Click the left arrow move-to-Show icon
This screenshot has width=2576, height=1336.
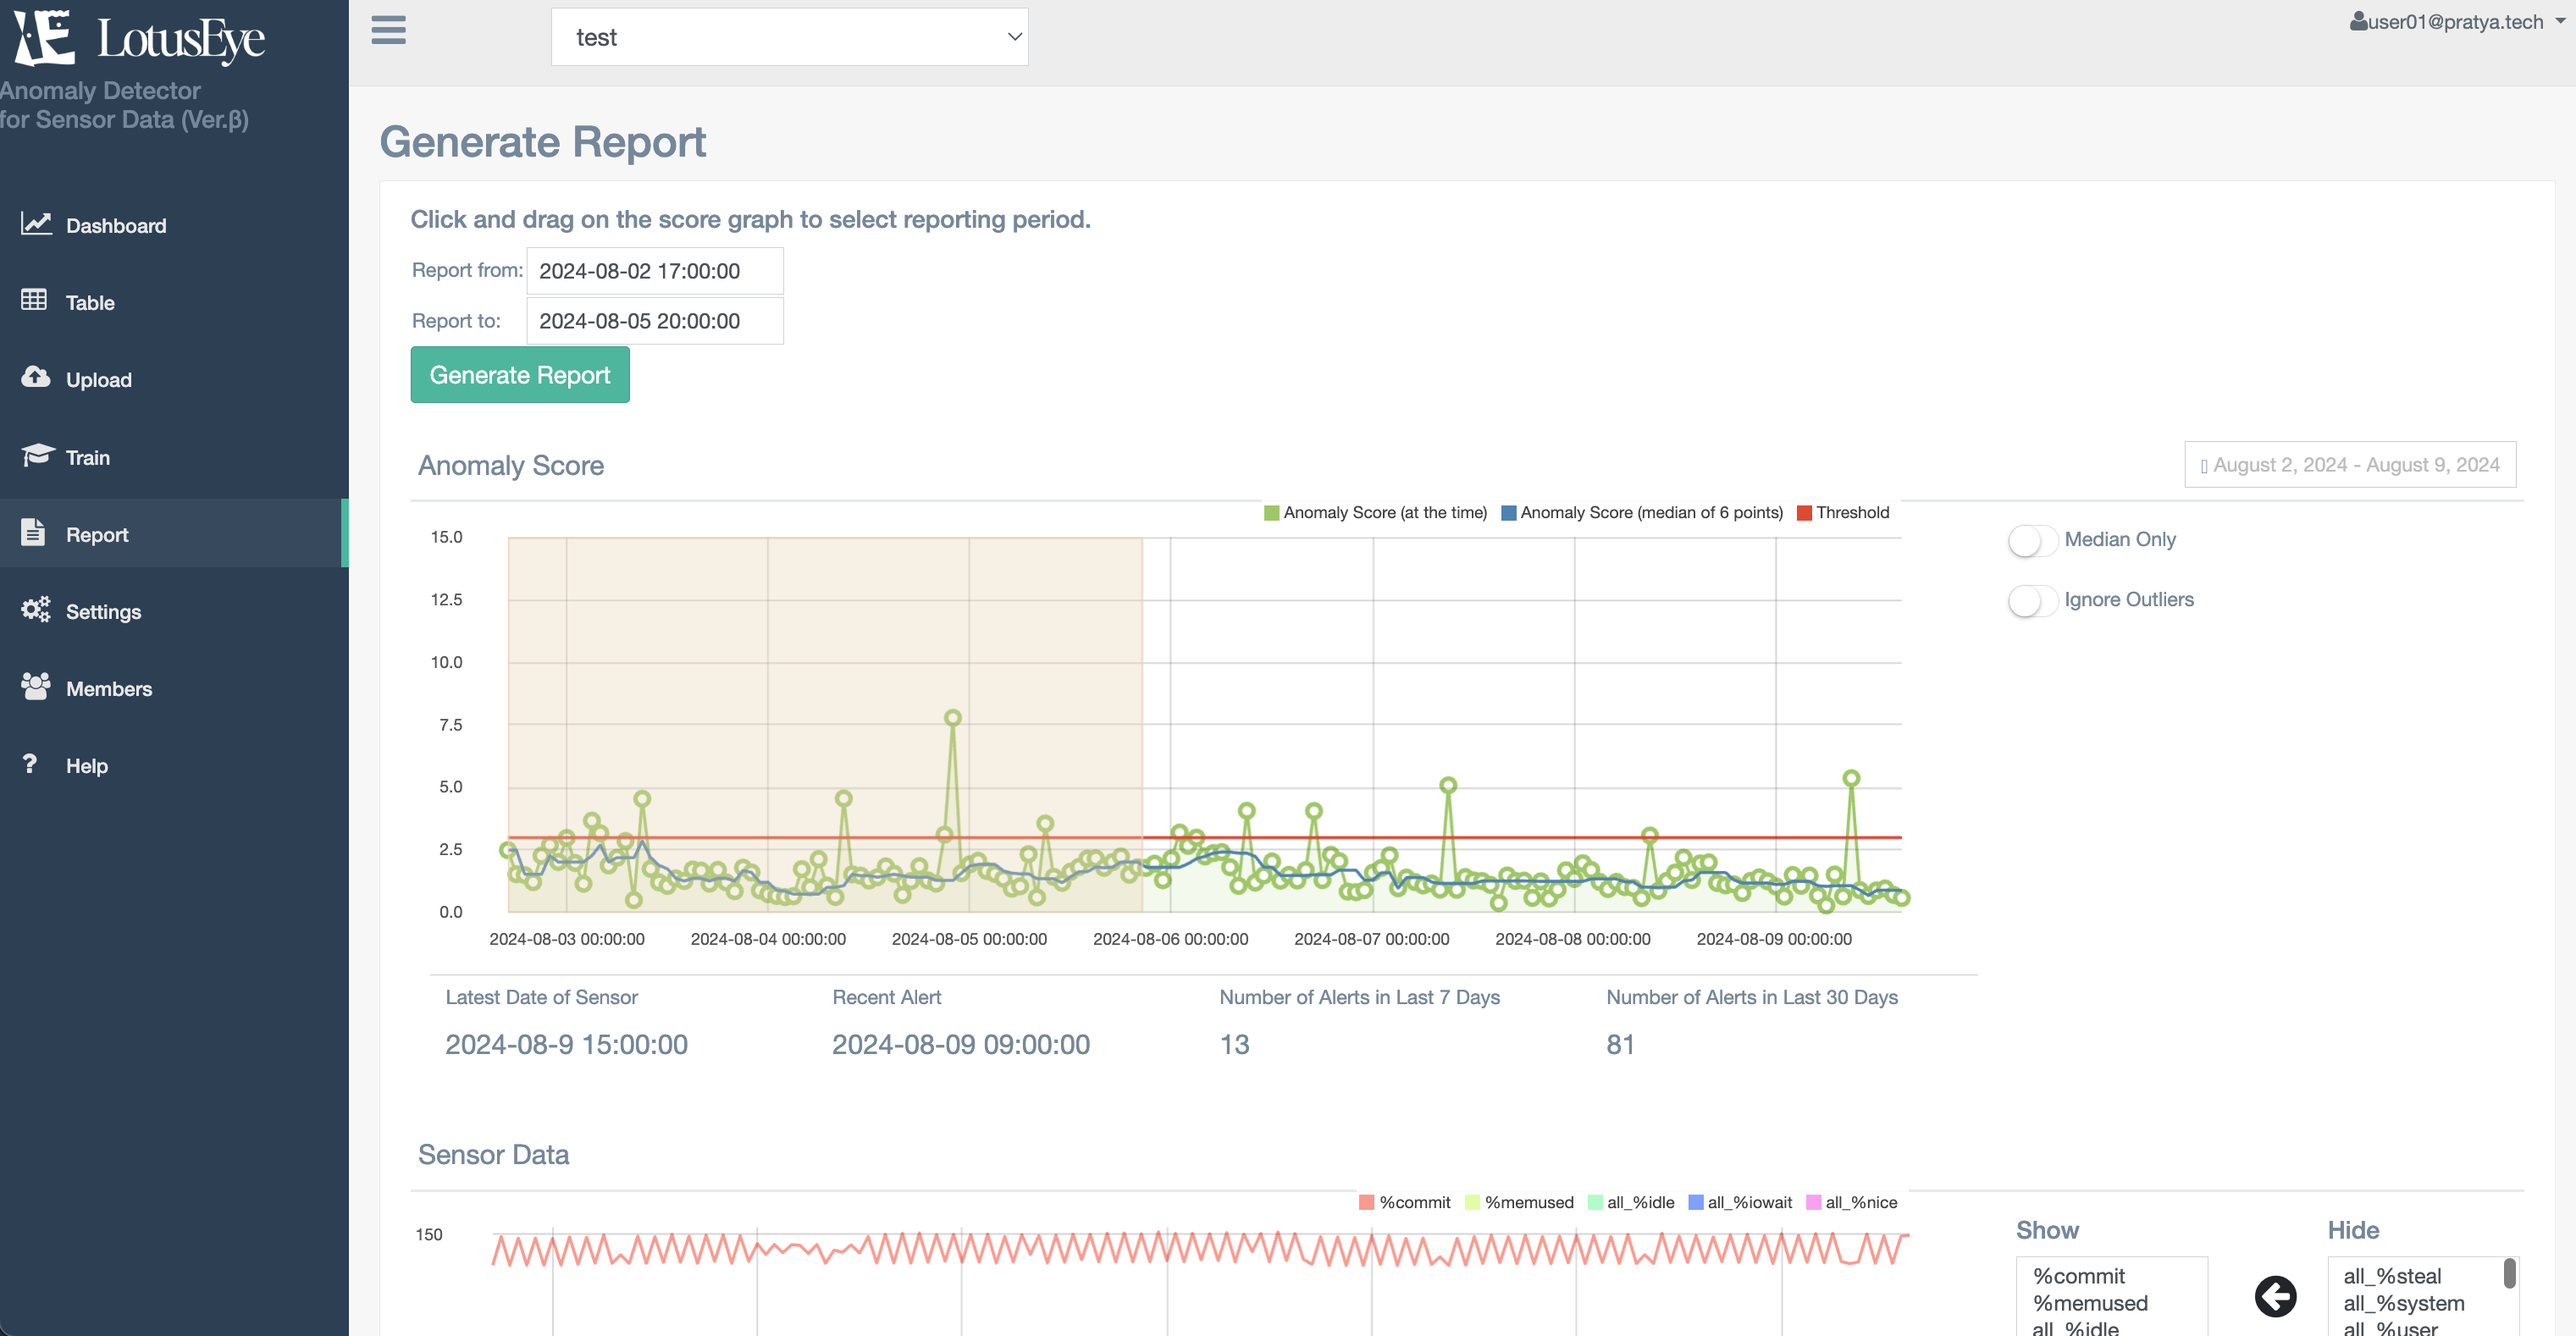(x=2275, y=1297)
